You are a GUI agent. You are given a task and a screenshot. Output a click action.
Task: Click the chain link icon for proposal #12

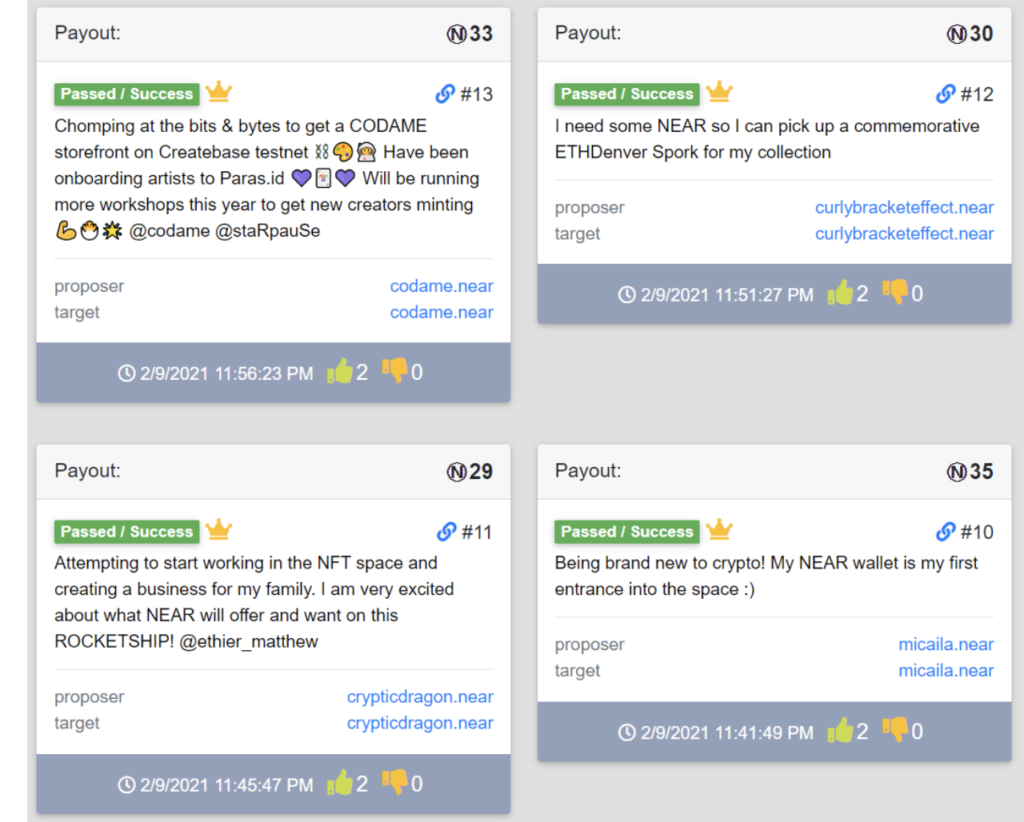[945, 94]
